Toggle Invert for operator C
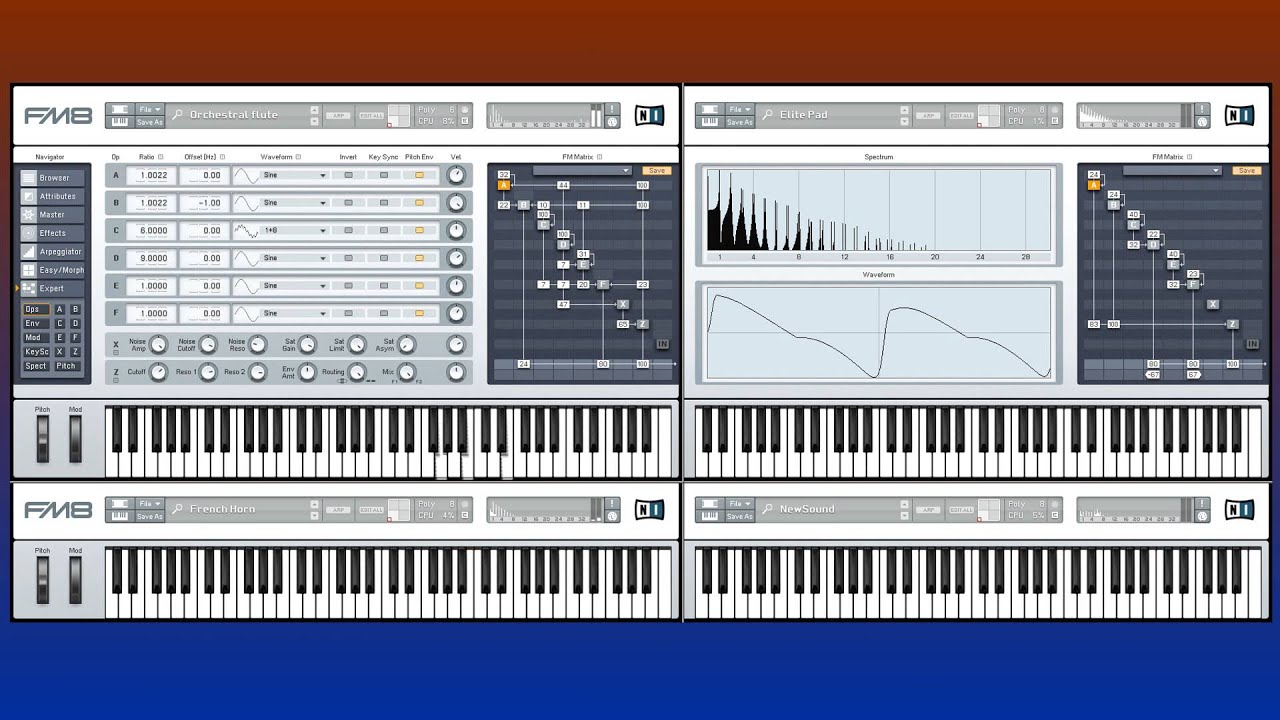This screenshot has width=1280, height=720. click(348, 230)
